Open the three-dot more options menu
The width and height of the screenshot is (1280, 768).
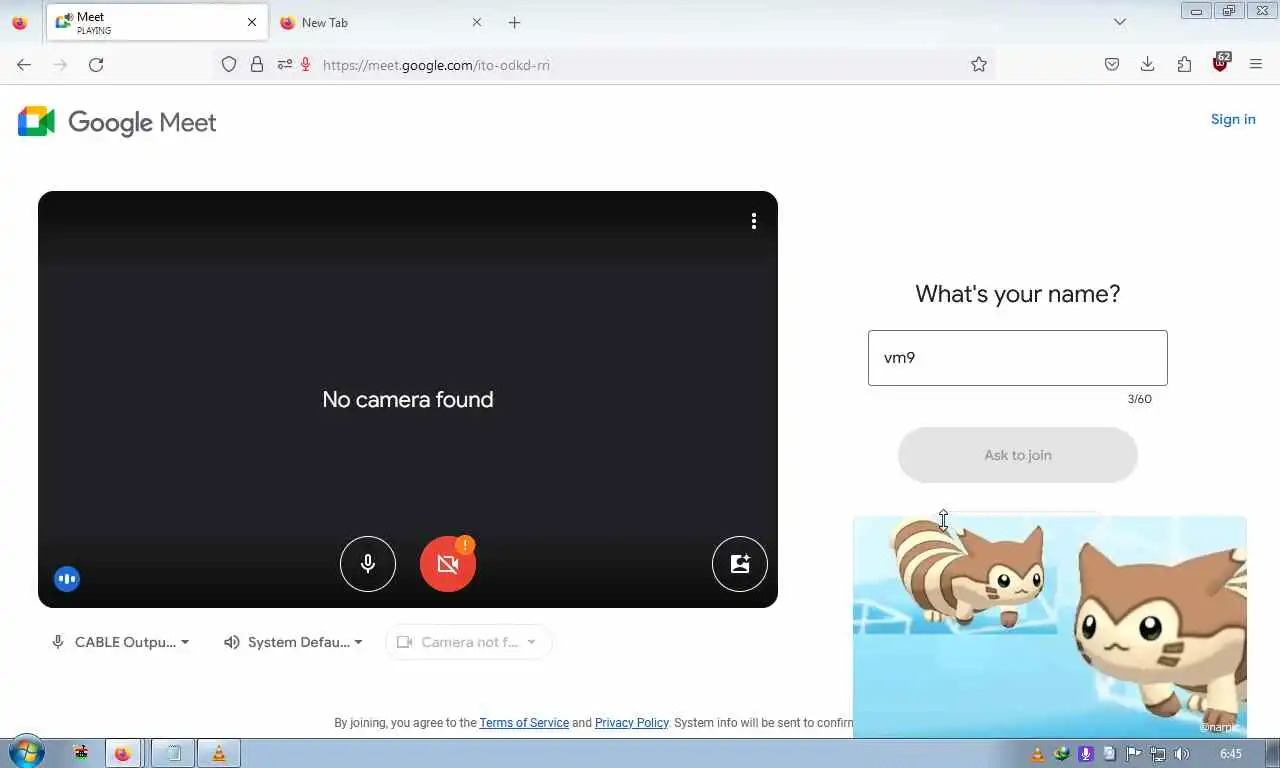pos(754,221)
